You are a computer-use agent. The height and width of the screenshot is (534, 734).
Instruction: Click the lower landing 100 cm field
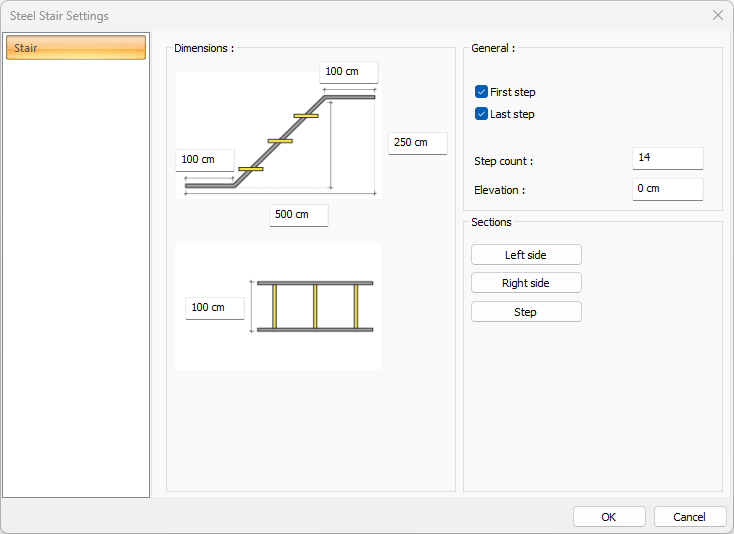click(204, 160)
